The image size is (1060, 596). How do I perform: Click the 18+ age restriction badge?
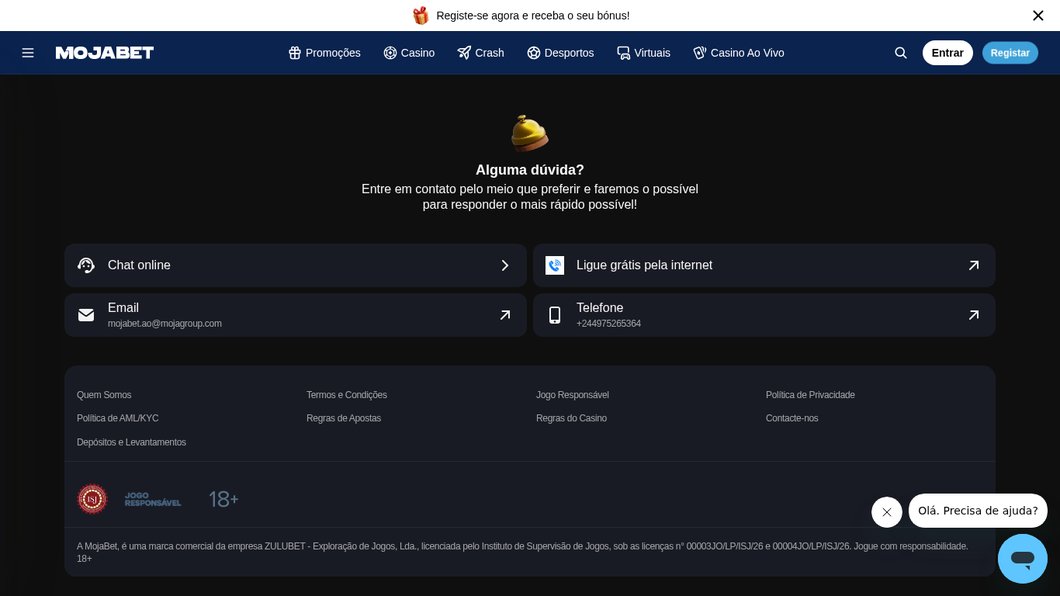[223, 499]
